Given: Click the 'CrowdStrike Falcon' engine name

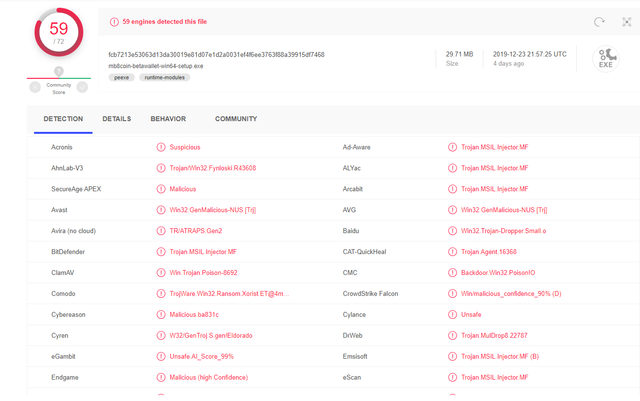Looking at the screenshot, I should pyautogui.click(x=370, y=294).
